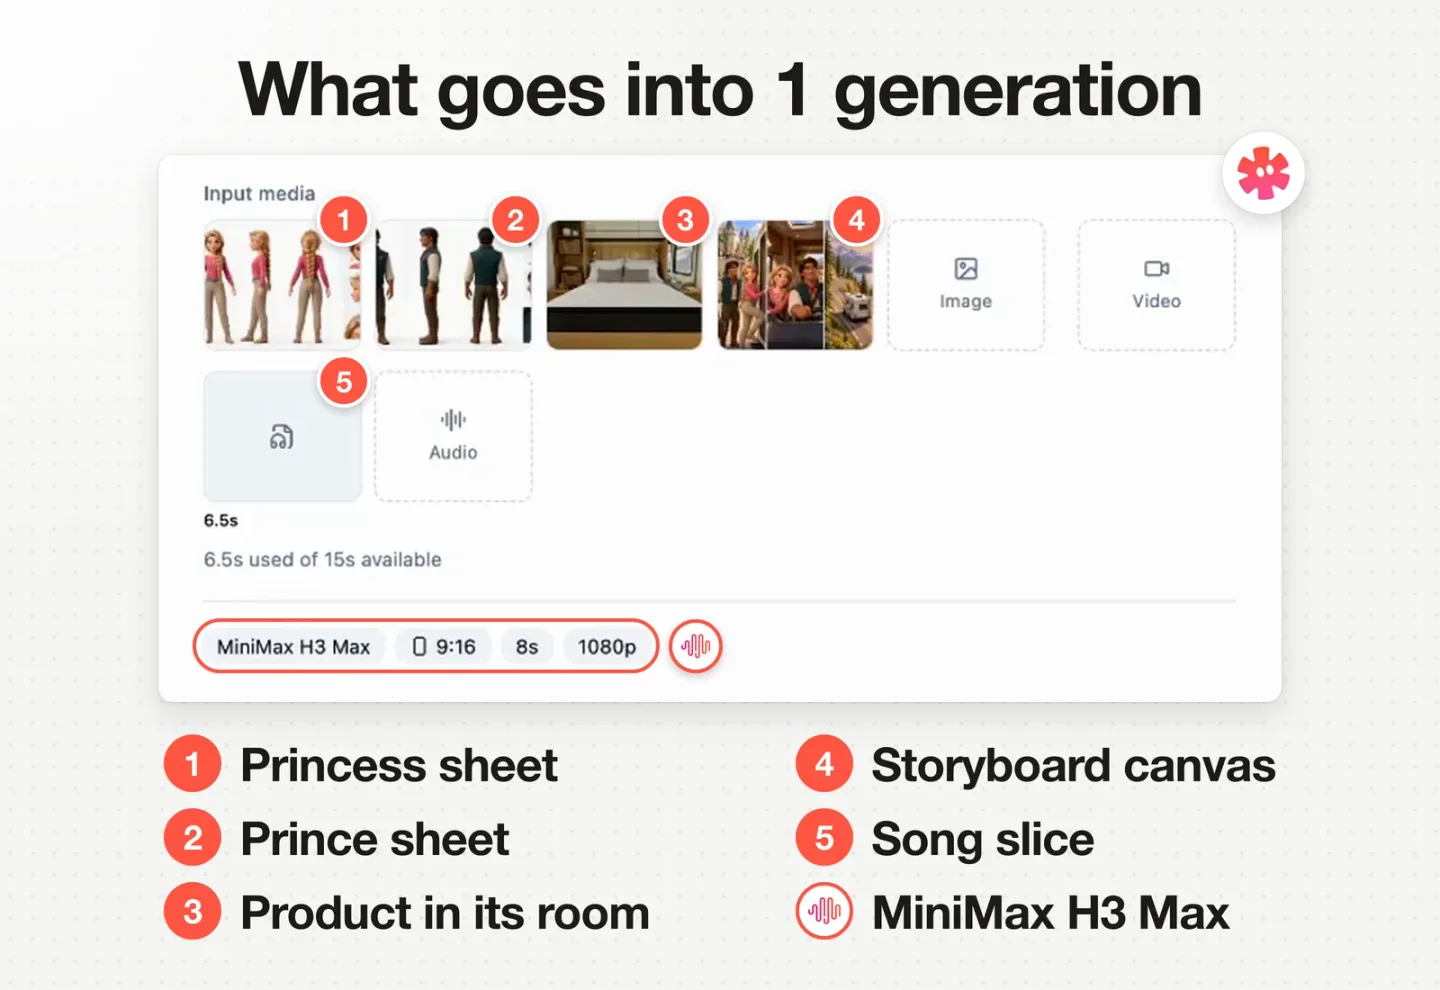
Task: Click the waveform icon in Audio slot
Action: [x=453, y=419]
